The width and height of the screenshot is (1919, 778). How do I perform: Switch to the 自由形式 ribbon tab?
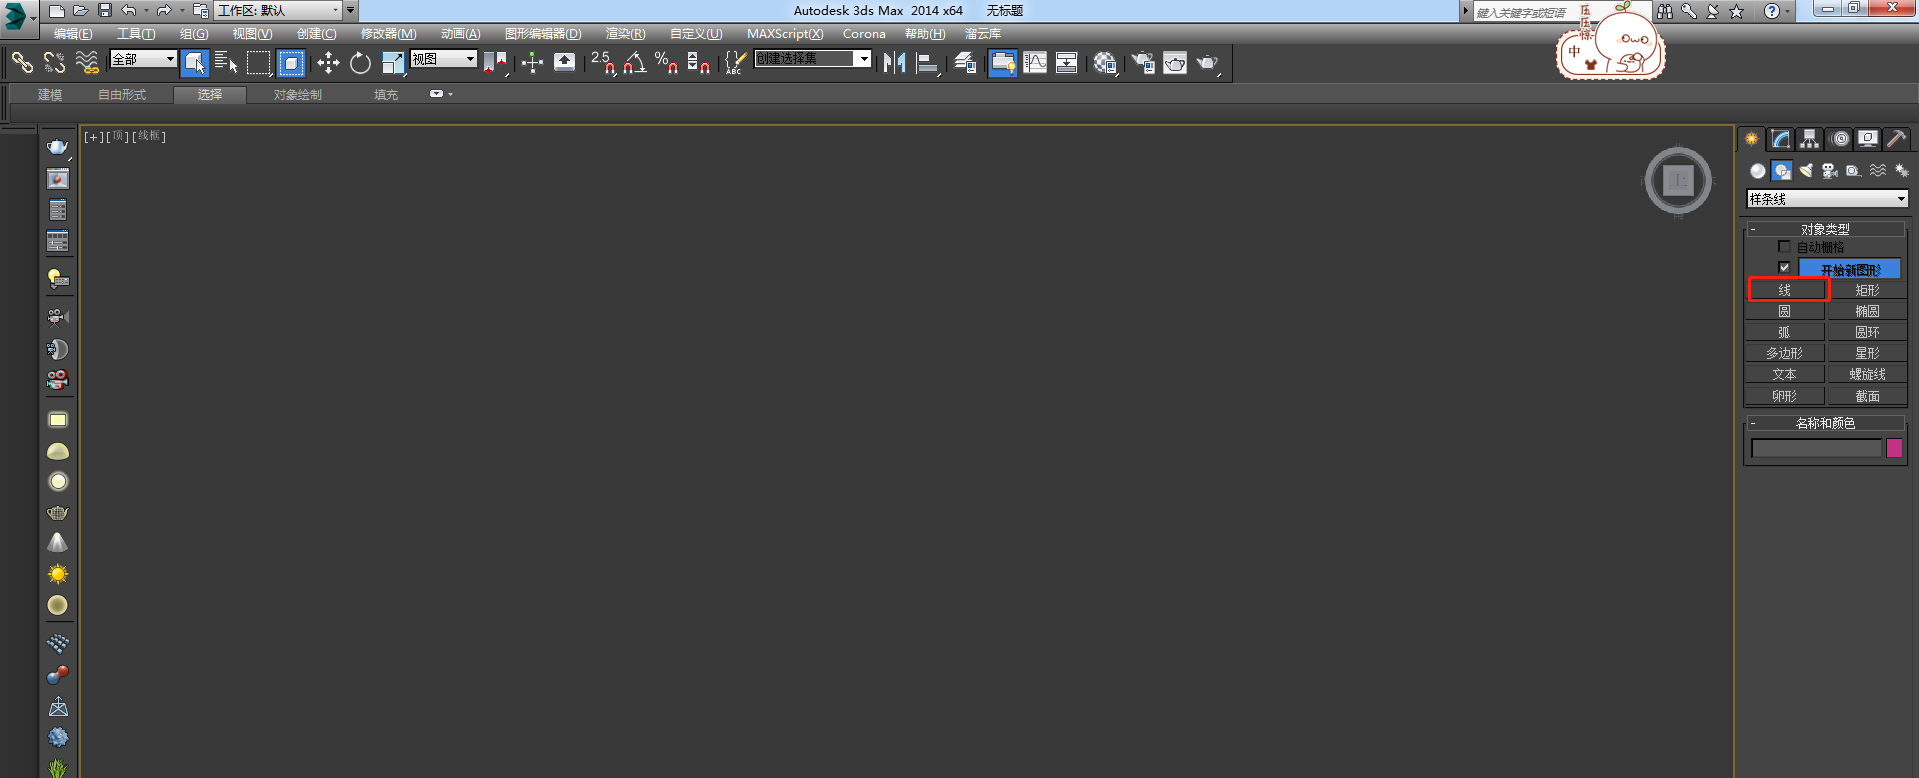click(x=122, y=95)
